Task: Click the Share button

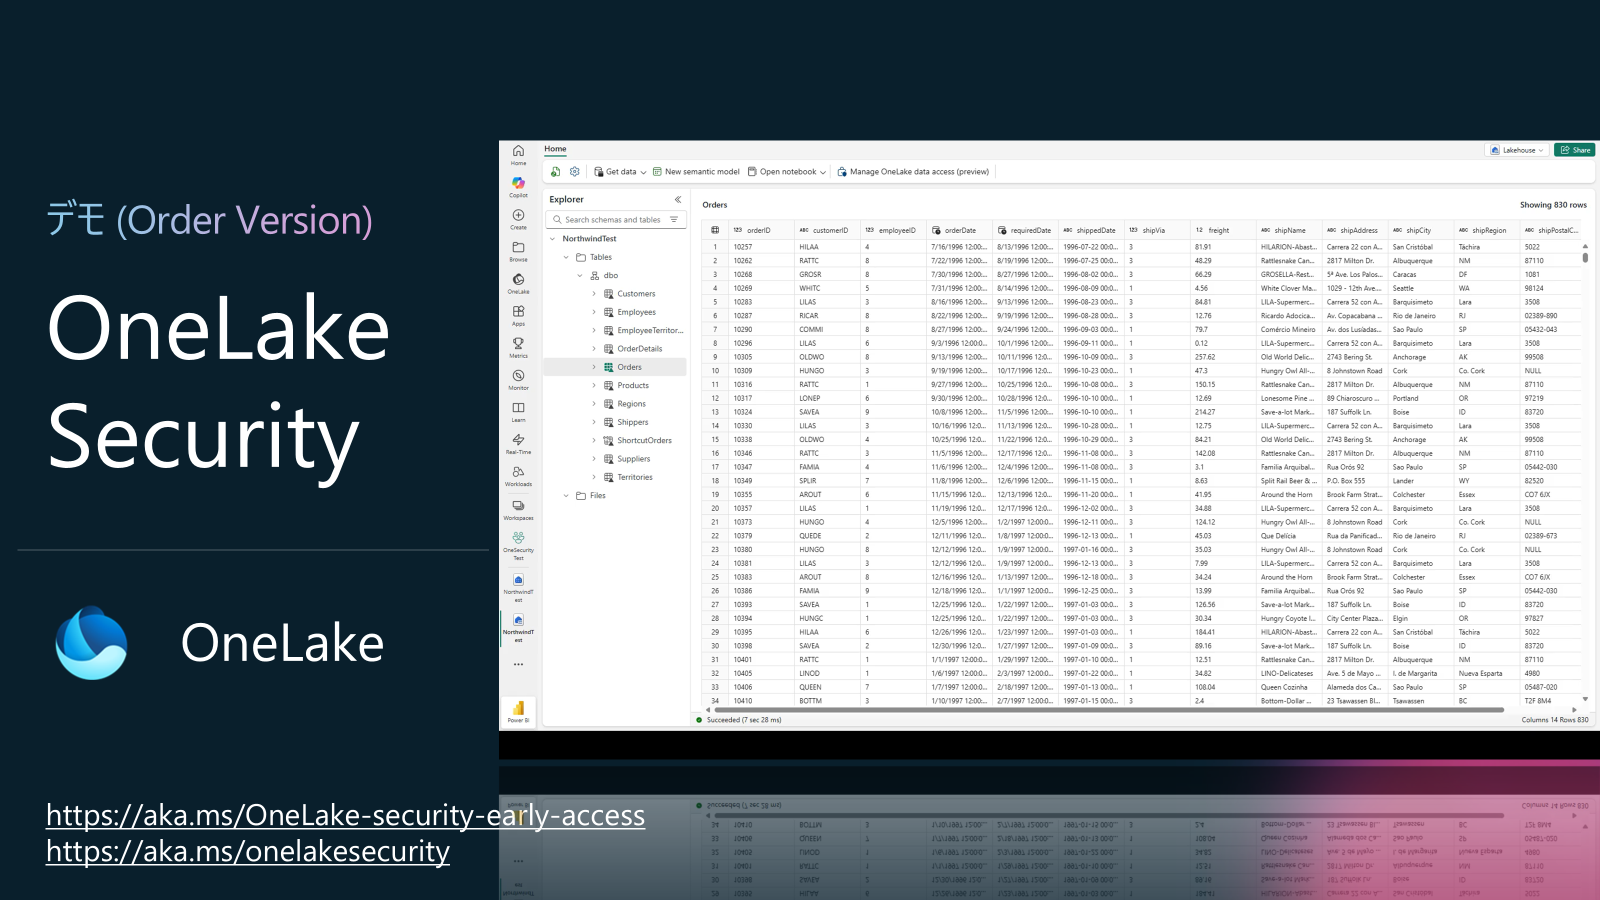Action: [x=1574, y=150]
